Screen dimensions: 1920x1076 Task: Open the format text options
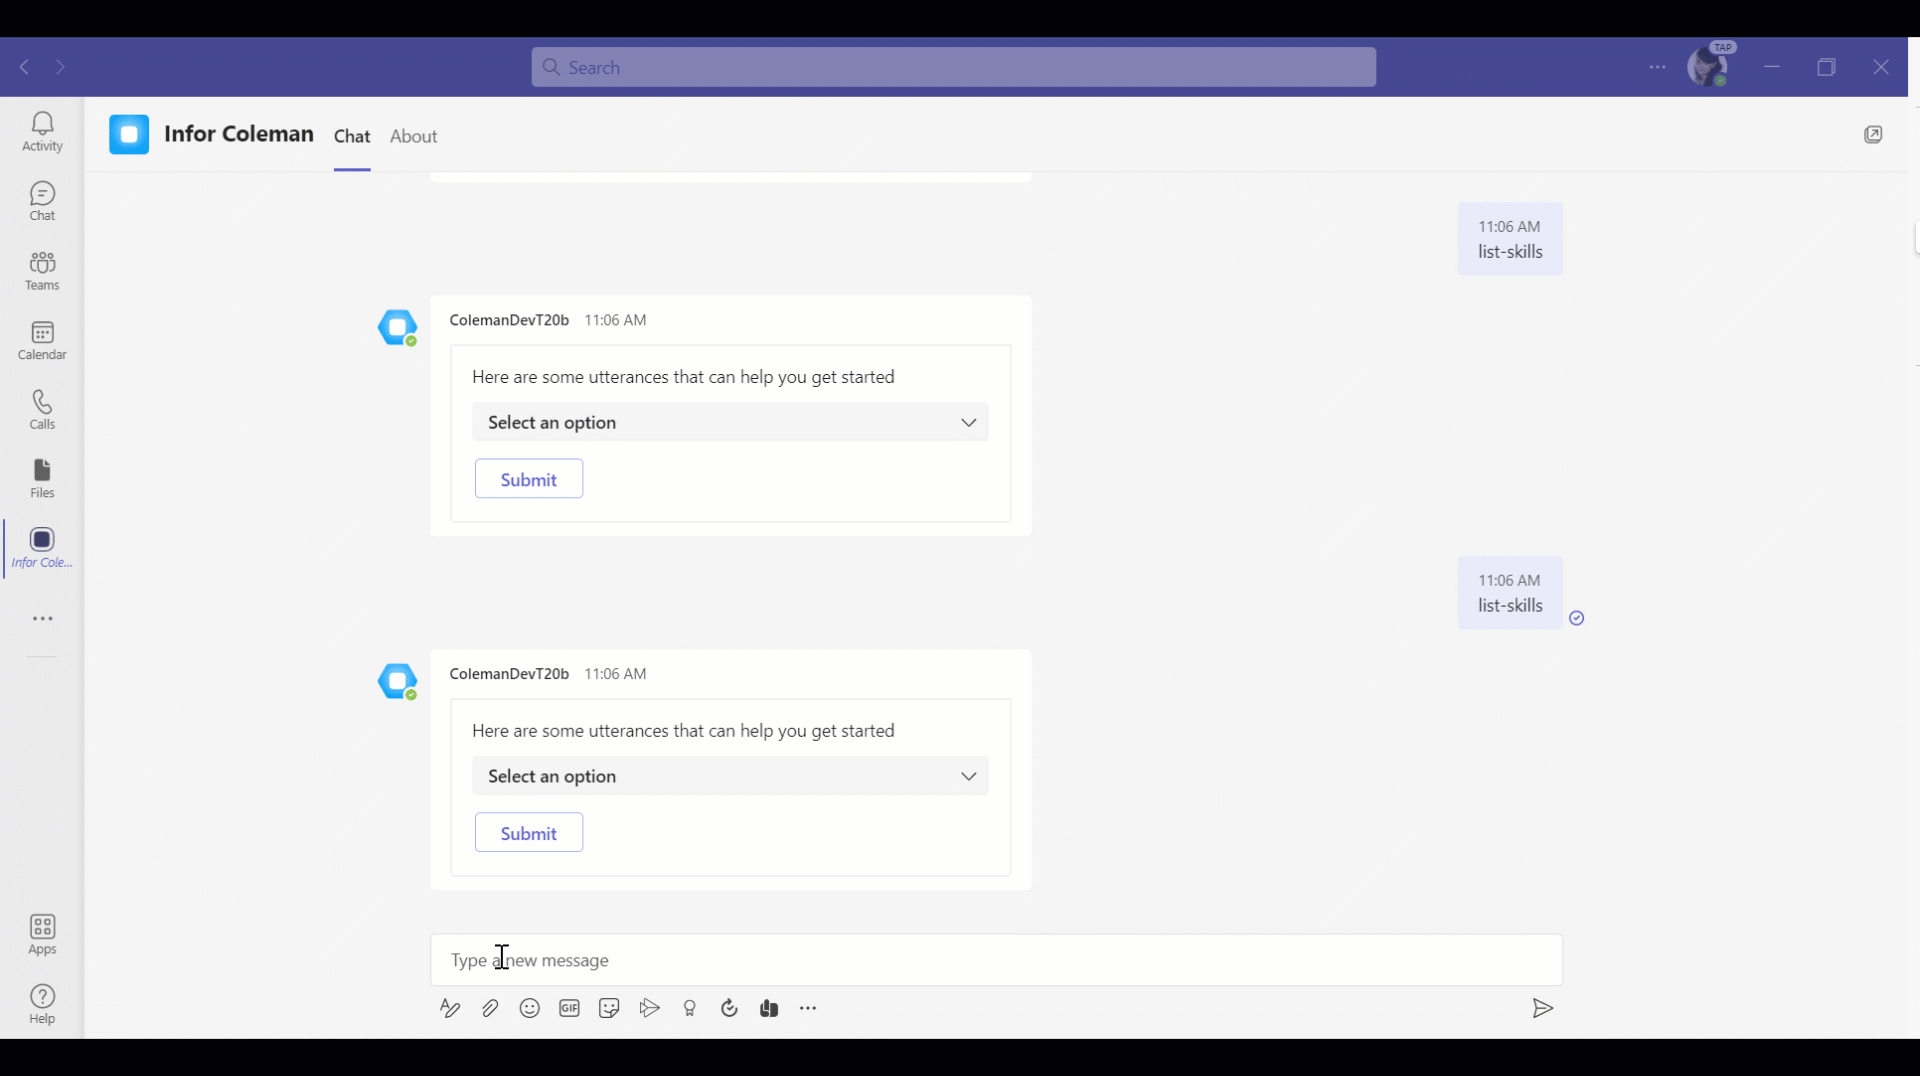click(x=450, y=1008)
